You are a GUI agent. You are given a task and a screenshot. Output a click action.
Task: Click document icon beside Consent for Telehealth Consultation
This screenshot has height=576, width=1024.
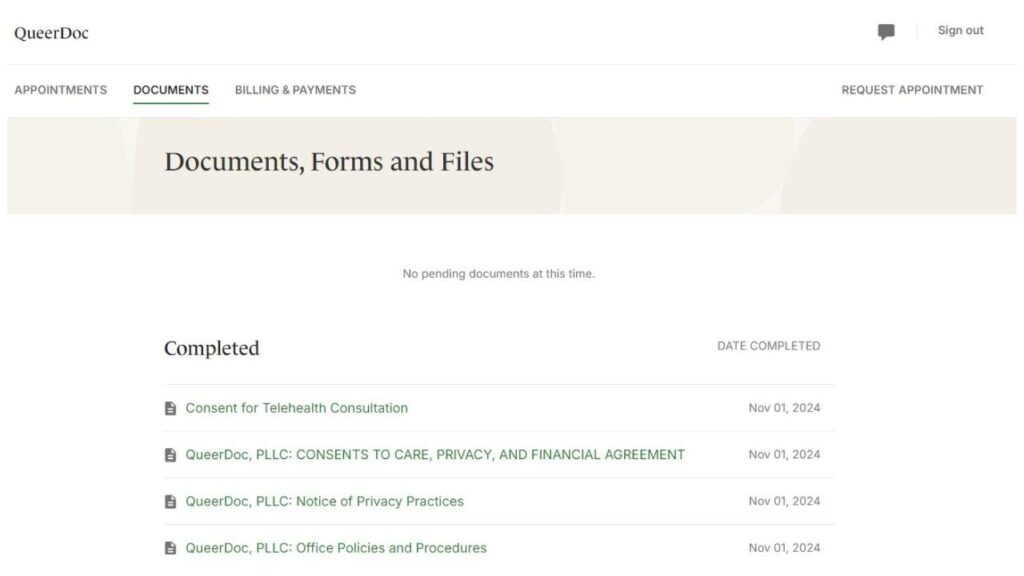pos(170,408)
